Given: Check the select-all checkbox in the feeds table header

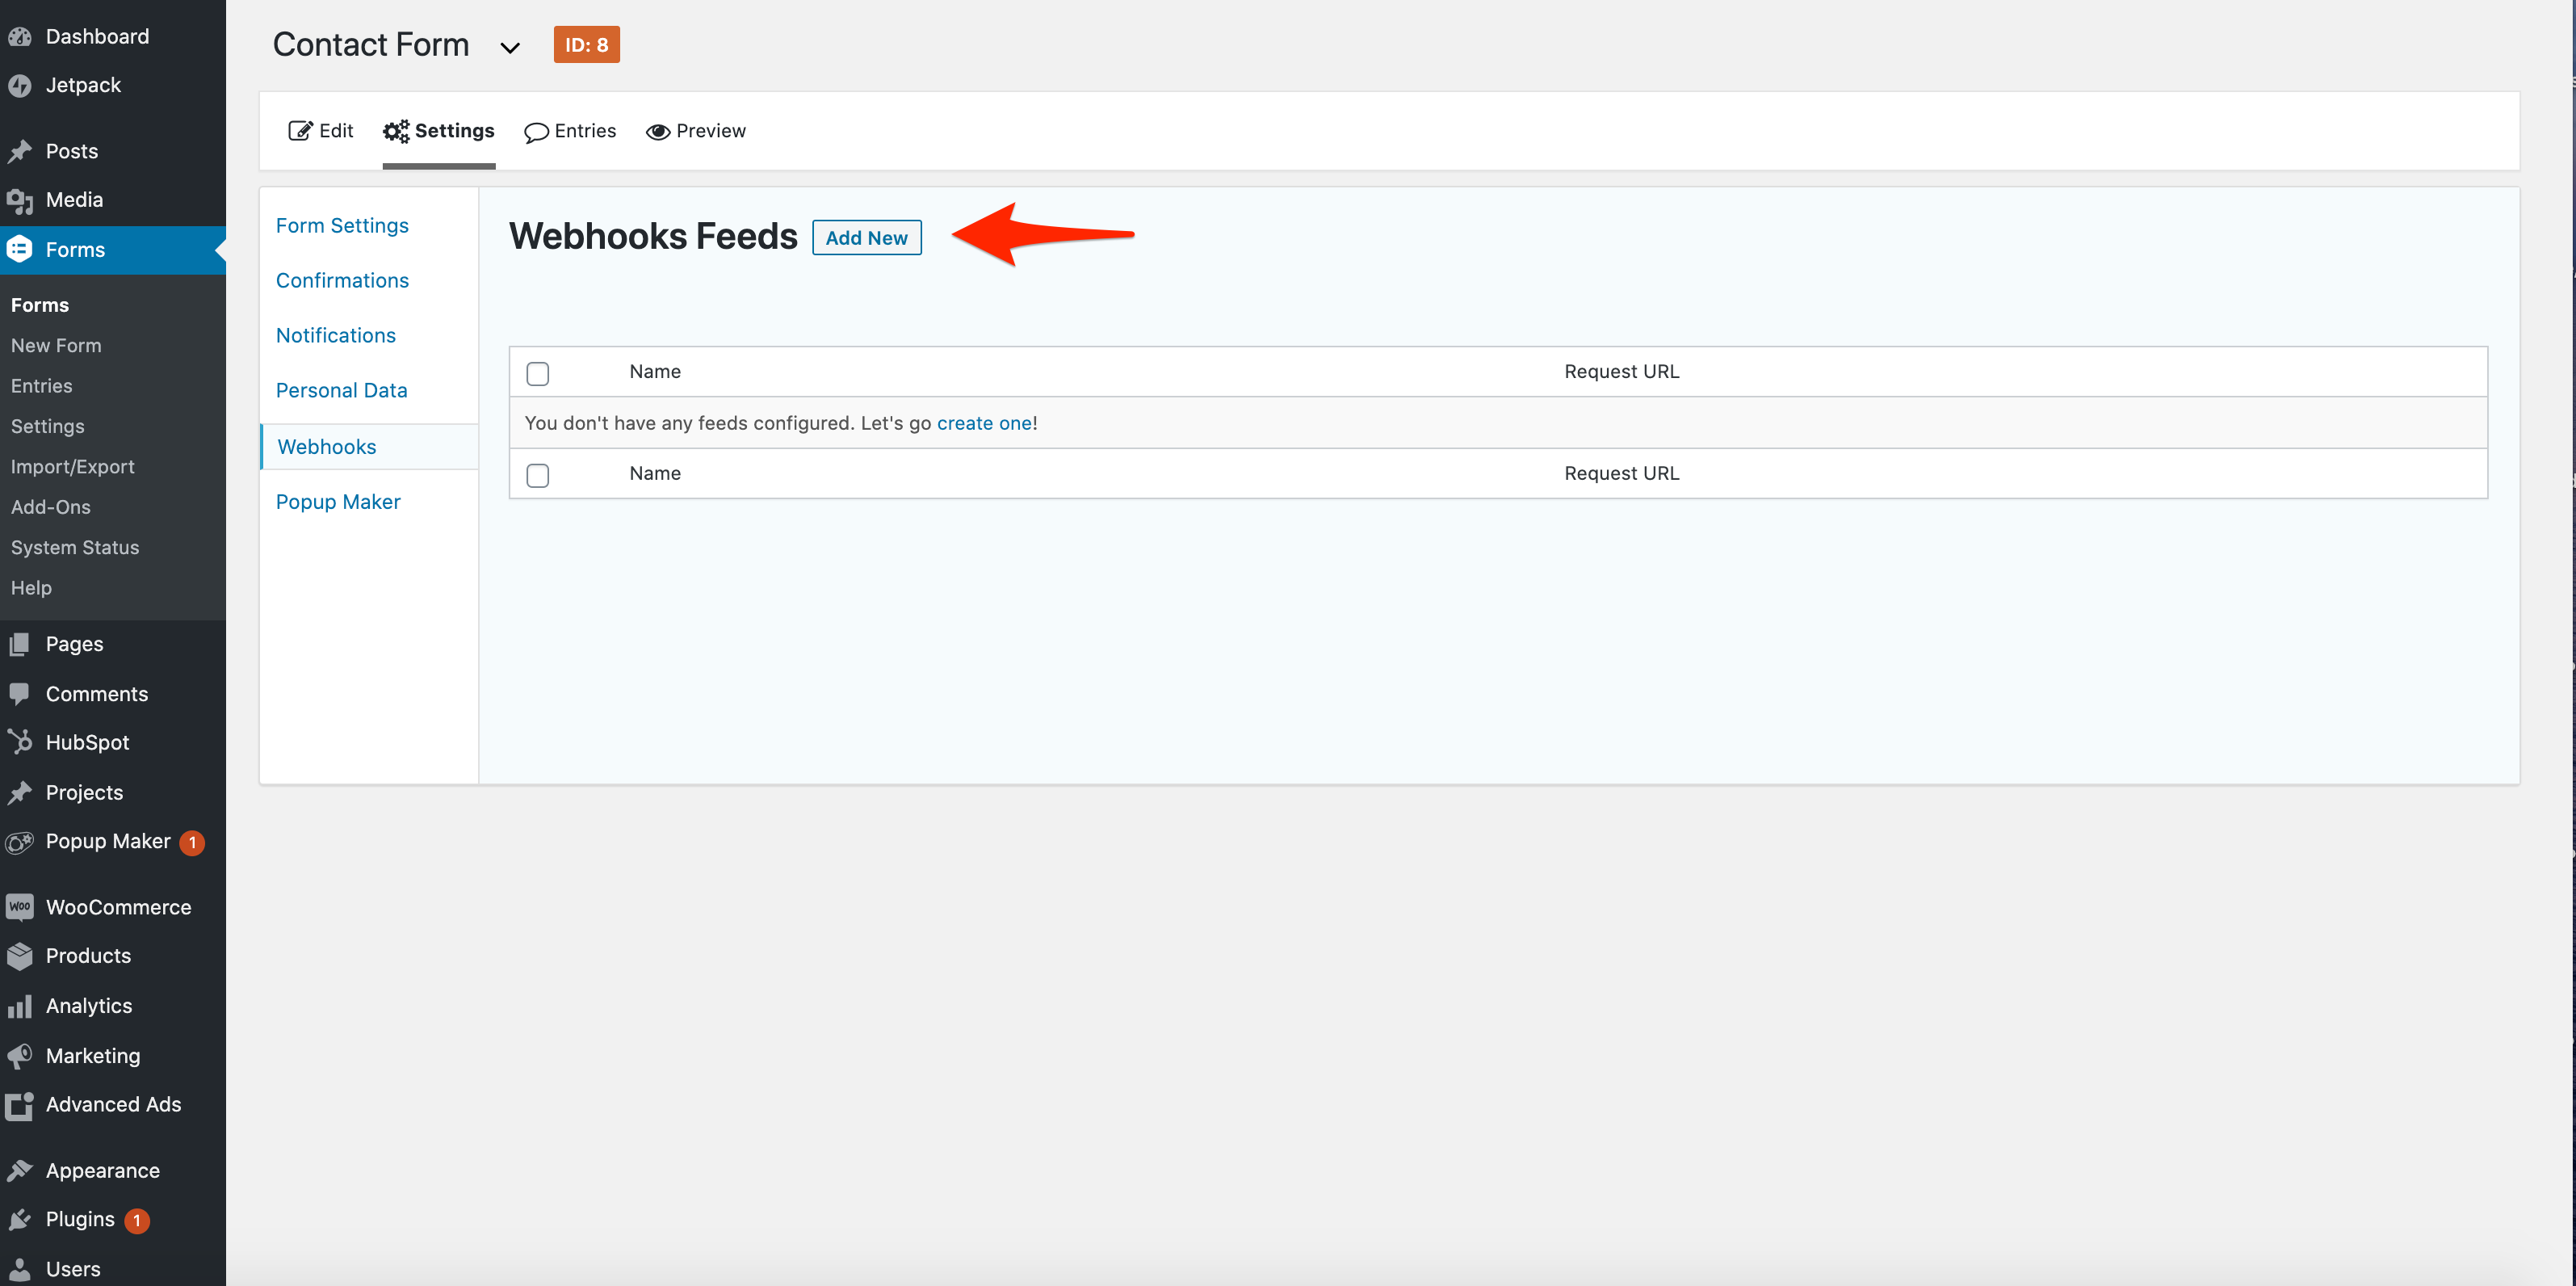Looking at the screenshot, I should 537,372.
